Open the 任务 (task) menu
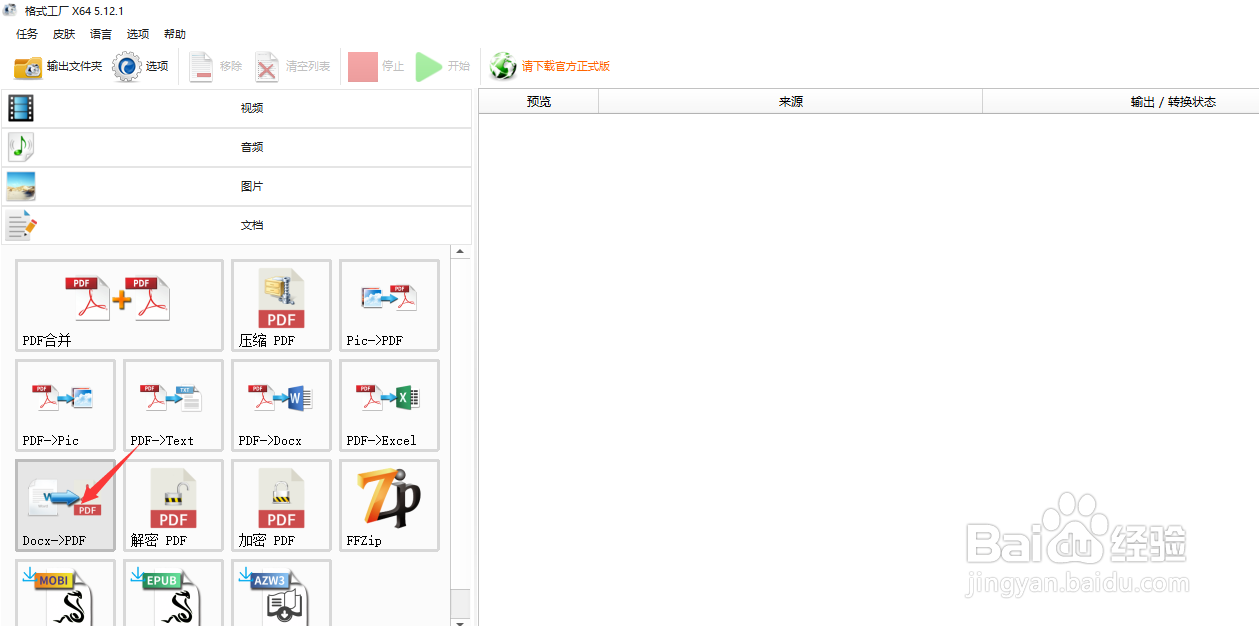 coord(26,33)
